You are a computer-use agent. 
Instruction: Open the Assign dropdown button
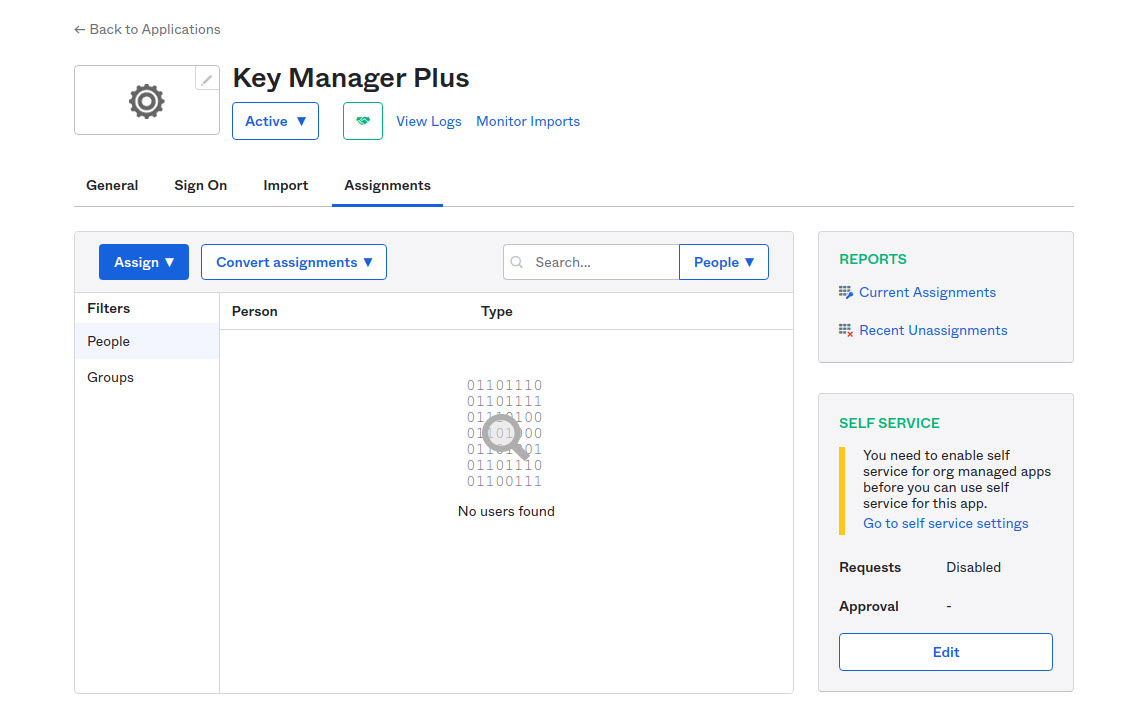click(x=144, y=262)
